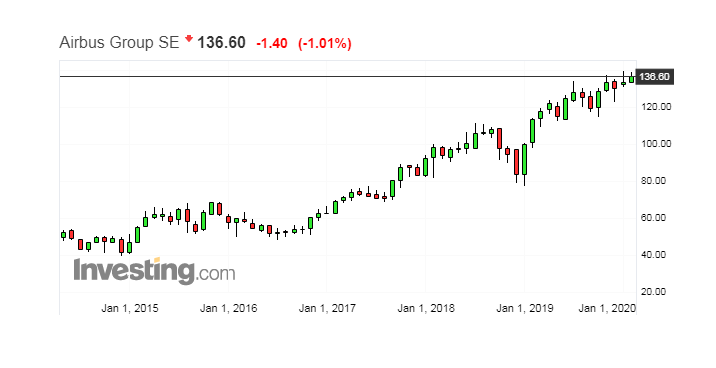716x368 pixels.
Task: Click the red down arrow beside Airbus Group SE
Action: click(189, 39)
